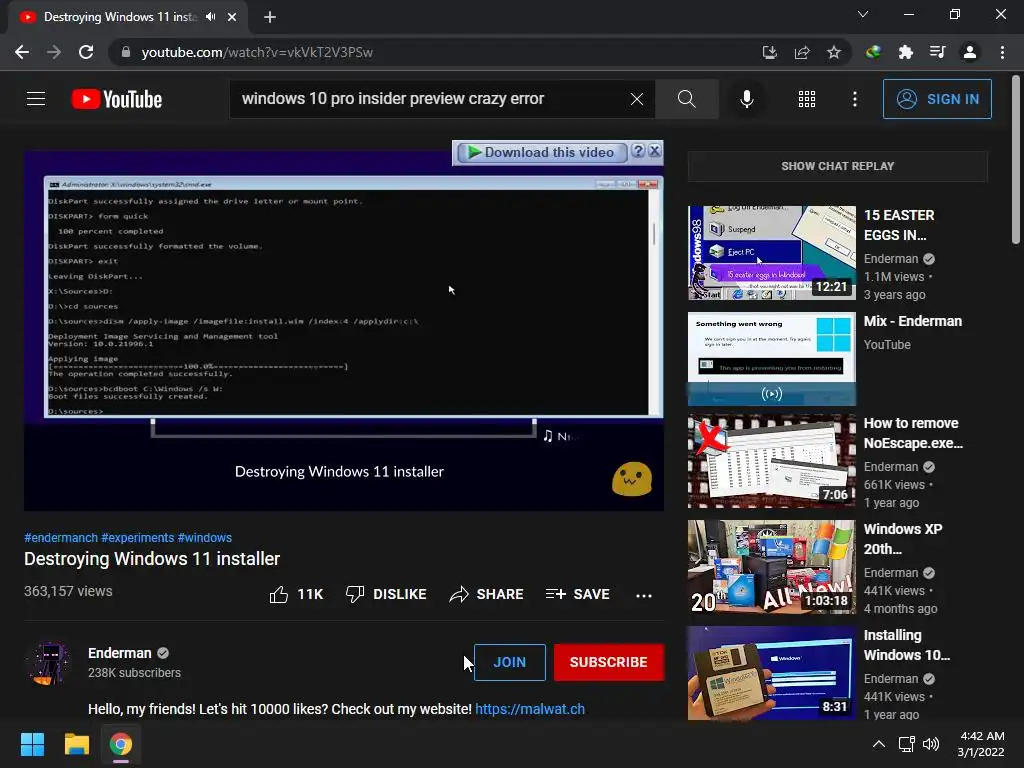This screenshot has height=768, width=1024.
Task: Open the taskbar clock and date
Action: [981, 744]
